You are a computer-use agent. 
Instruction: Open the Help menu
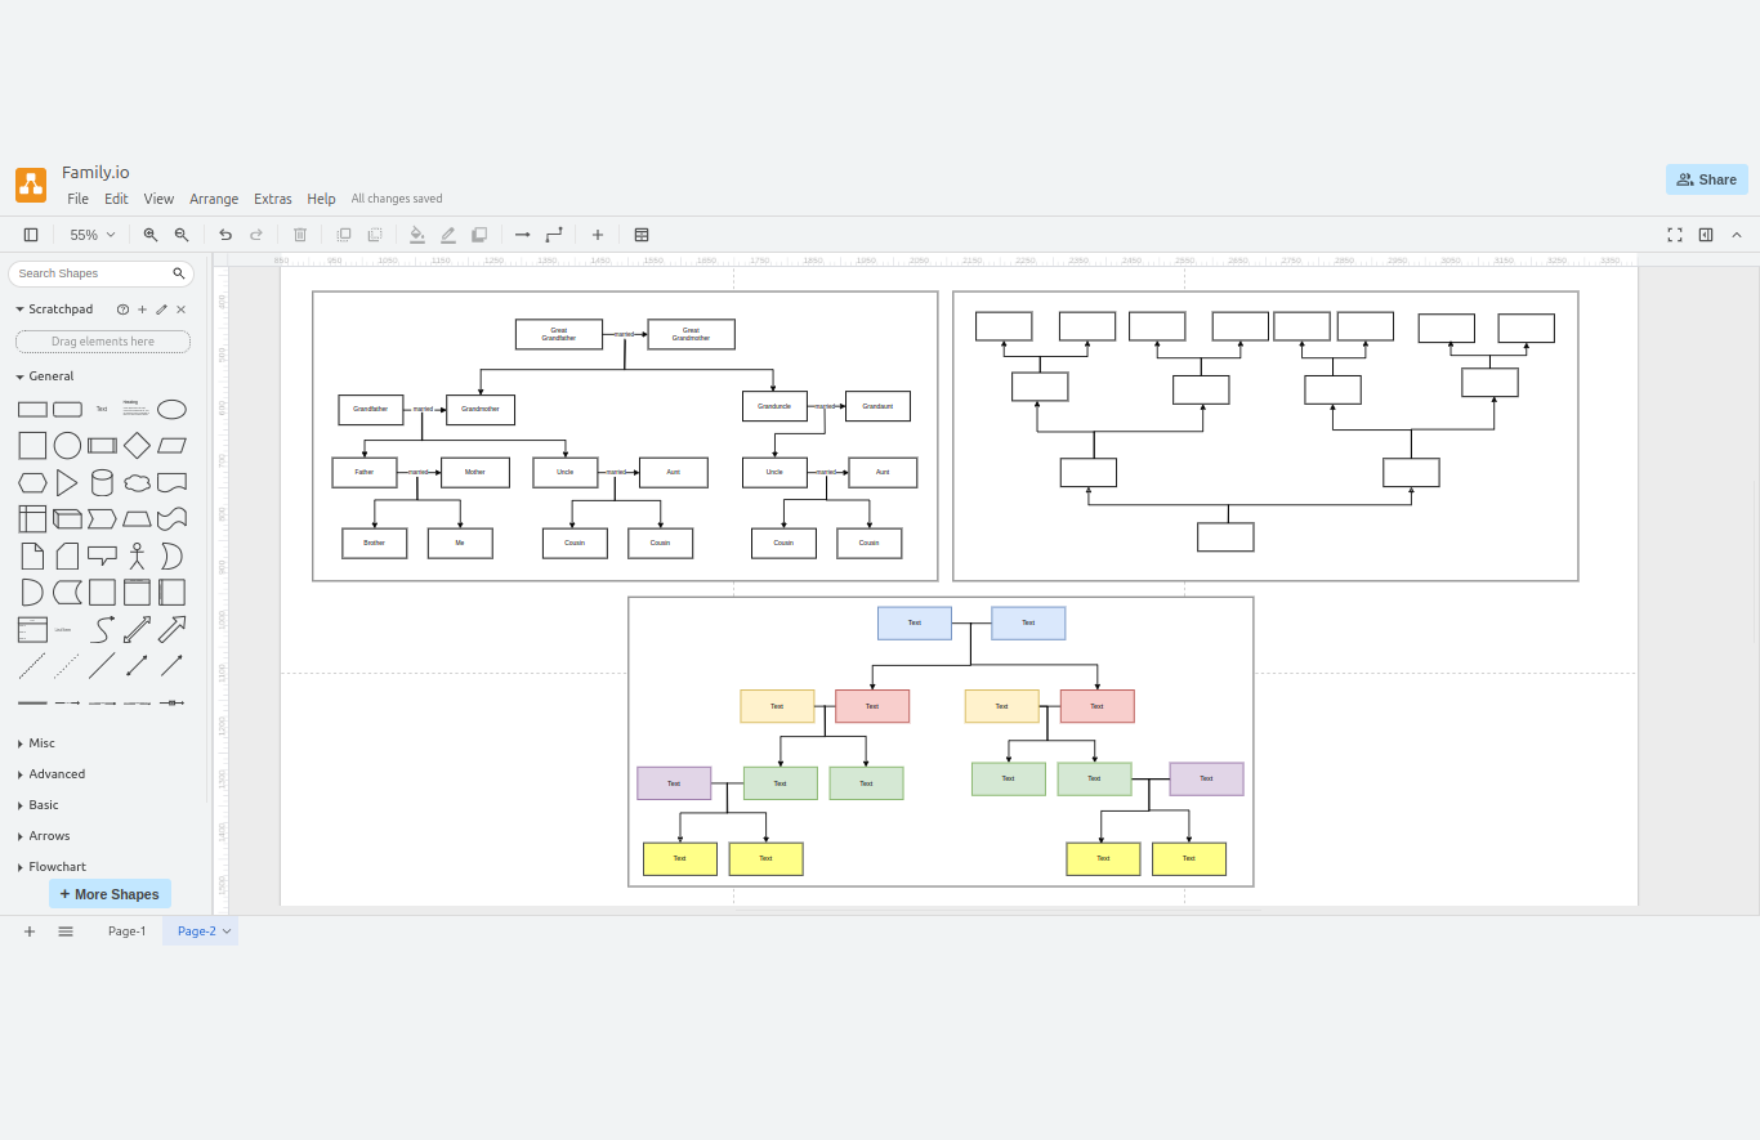pyautogui.click(x=321, y=199)
